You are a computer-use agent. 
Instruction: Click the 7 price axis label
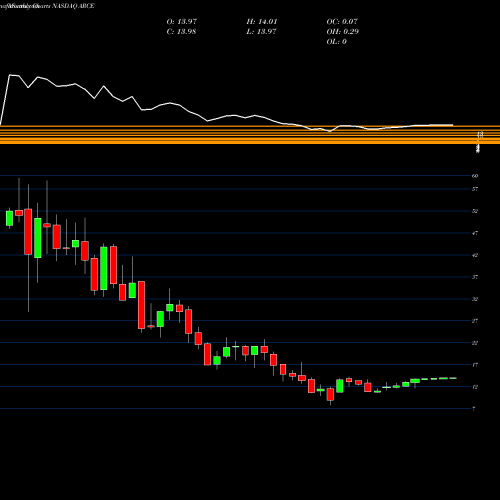pyautogui.click(x=474, y=409)
